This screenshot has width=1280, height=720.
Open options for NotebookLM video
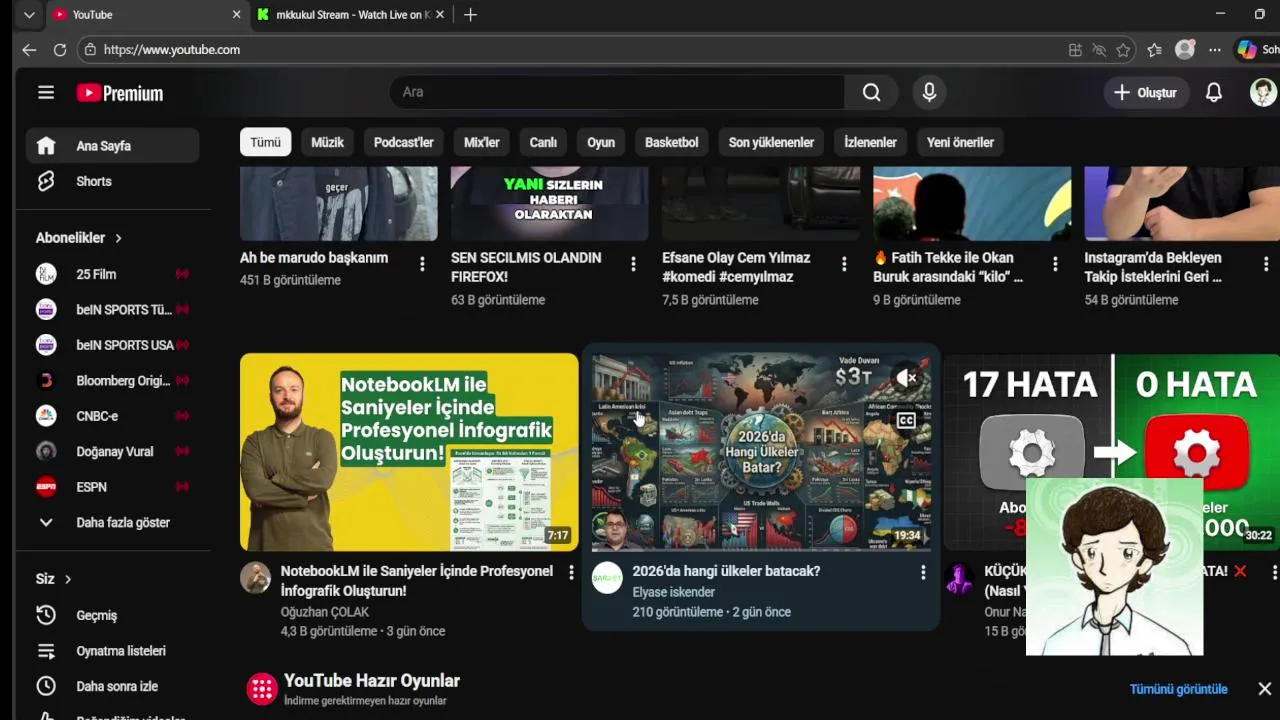[571, 572]
